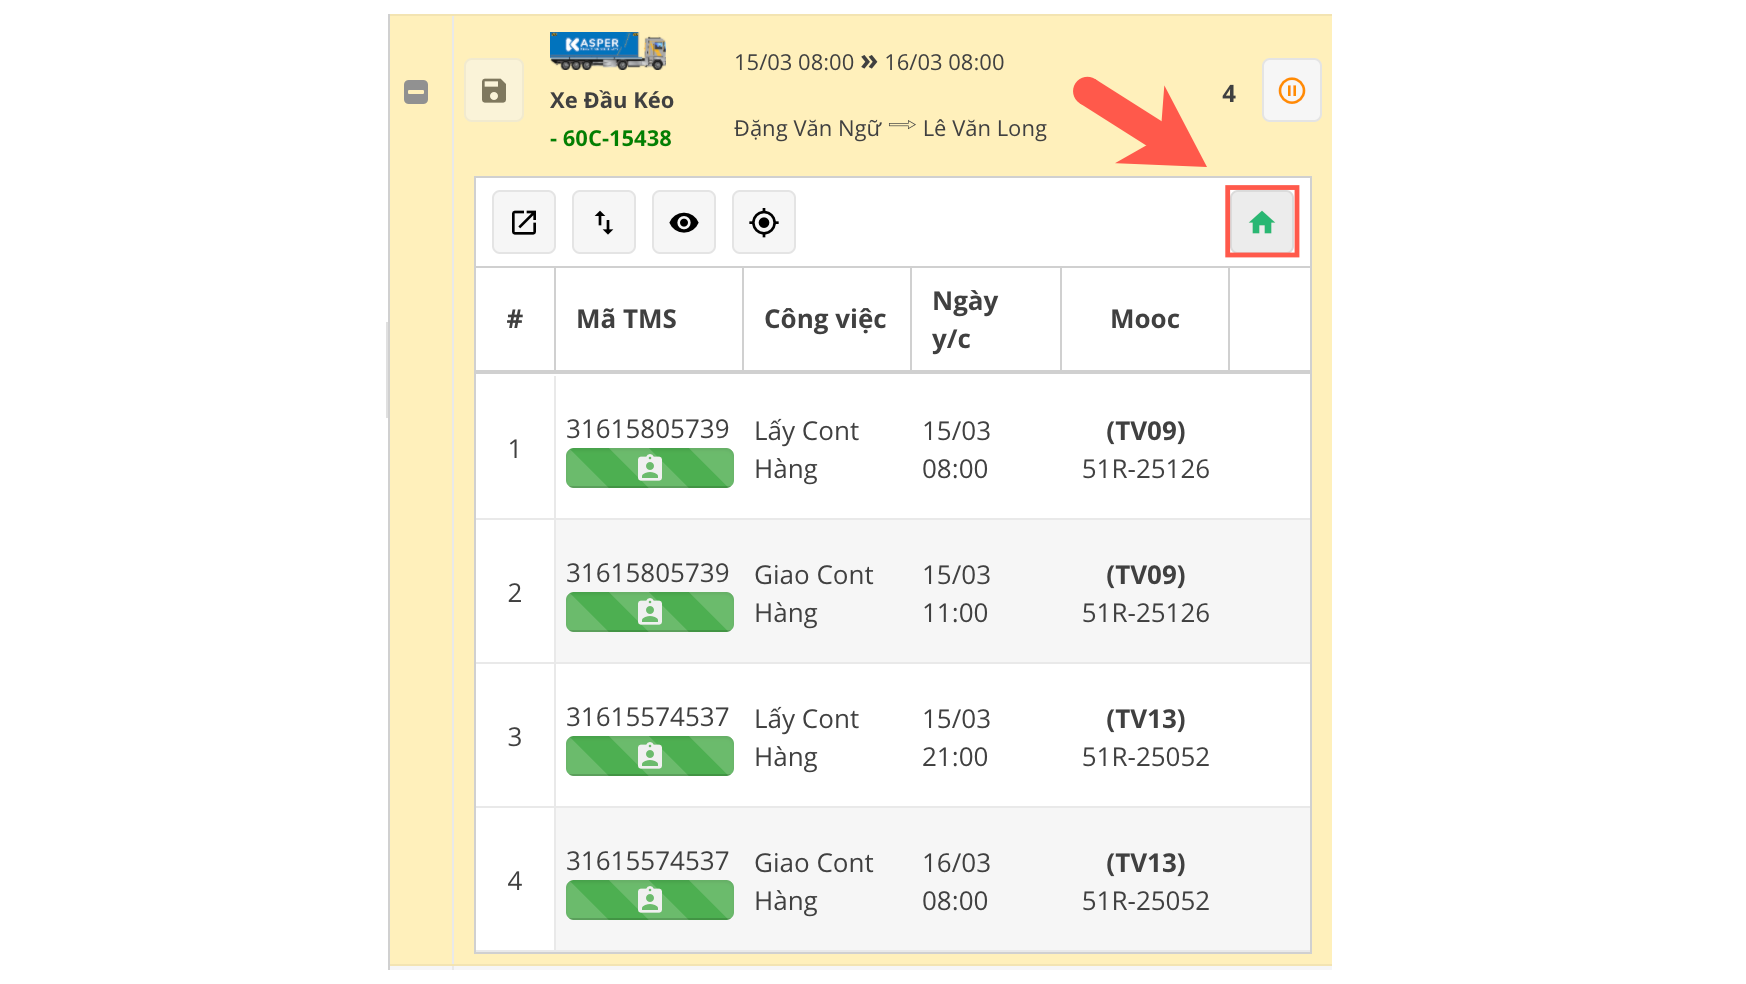This screenshot has height=984, width=1746.
Task: Collapse the vehicle row with minus icon
Action: [416, 92]
